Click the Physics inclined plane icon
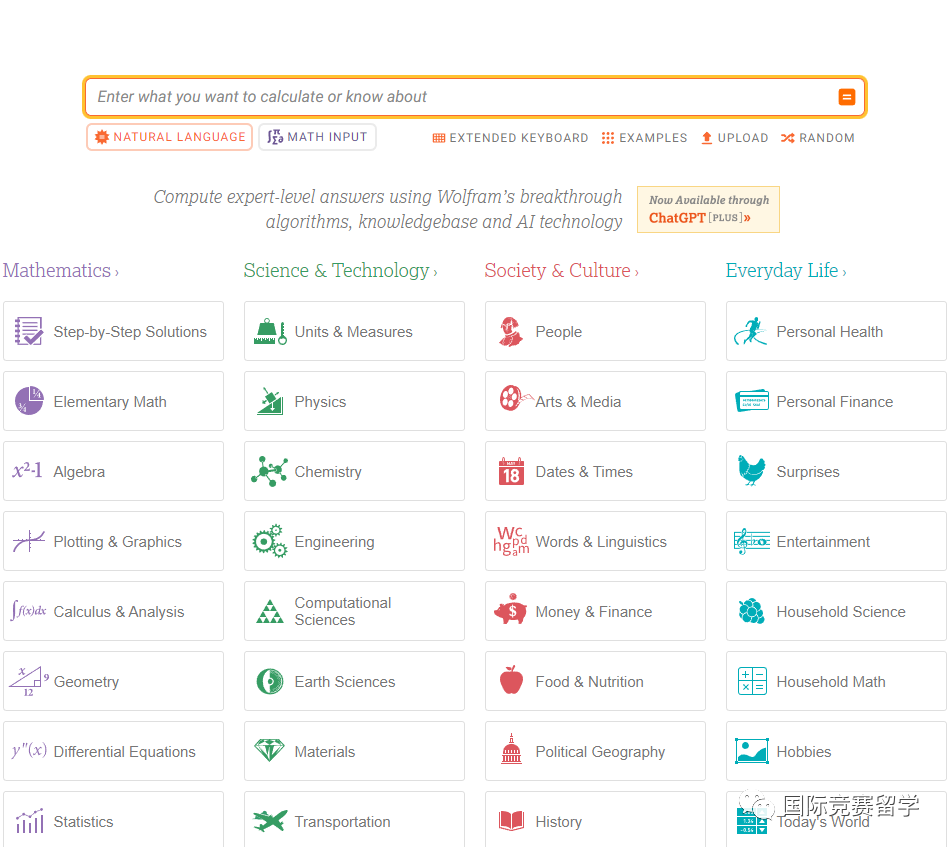 [270, 401]
